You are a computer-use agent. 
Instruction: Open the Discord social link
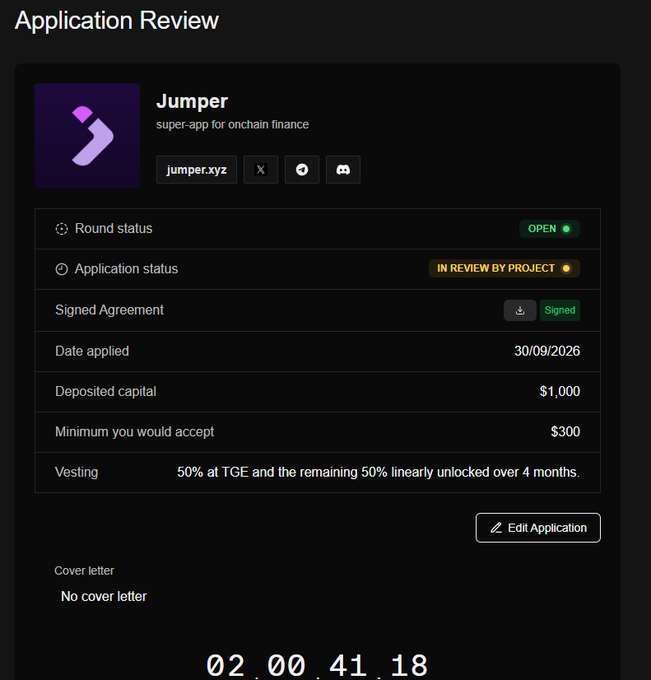[343, 170]
